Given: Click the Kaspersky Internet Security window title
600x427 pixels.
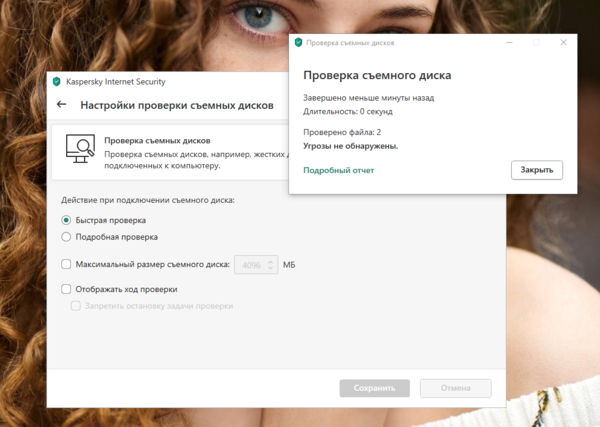Looking at the screenshot, I should [x=116, y=81].
